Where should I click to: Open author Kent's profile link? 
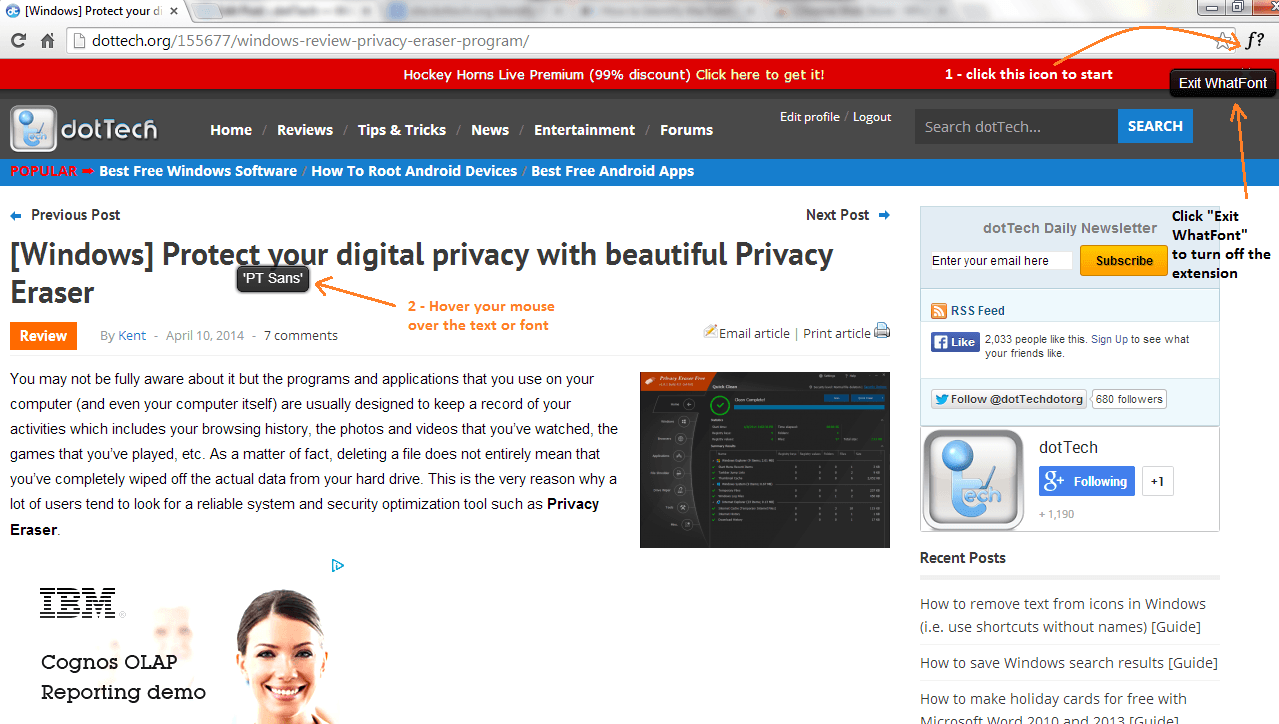click(132, 336)
